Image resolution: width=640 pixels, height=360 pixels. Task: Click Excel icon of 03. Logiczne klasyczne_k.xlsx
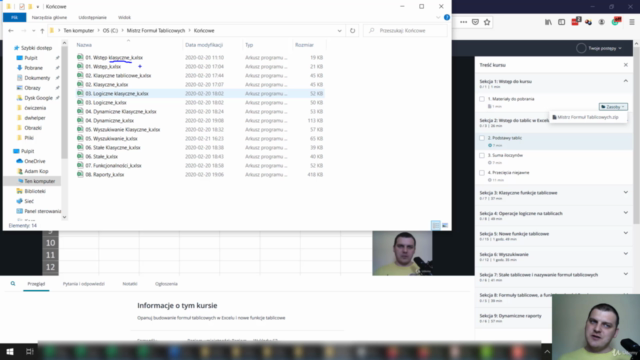tap(80, 93)
